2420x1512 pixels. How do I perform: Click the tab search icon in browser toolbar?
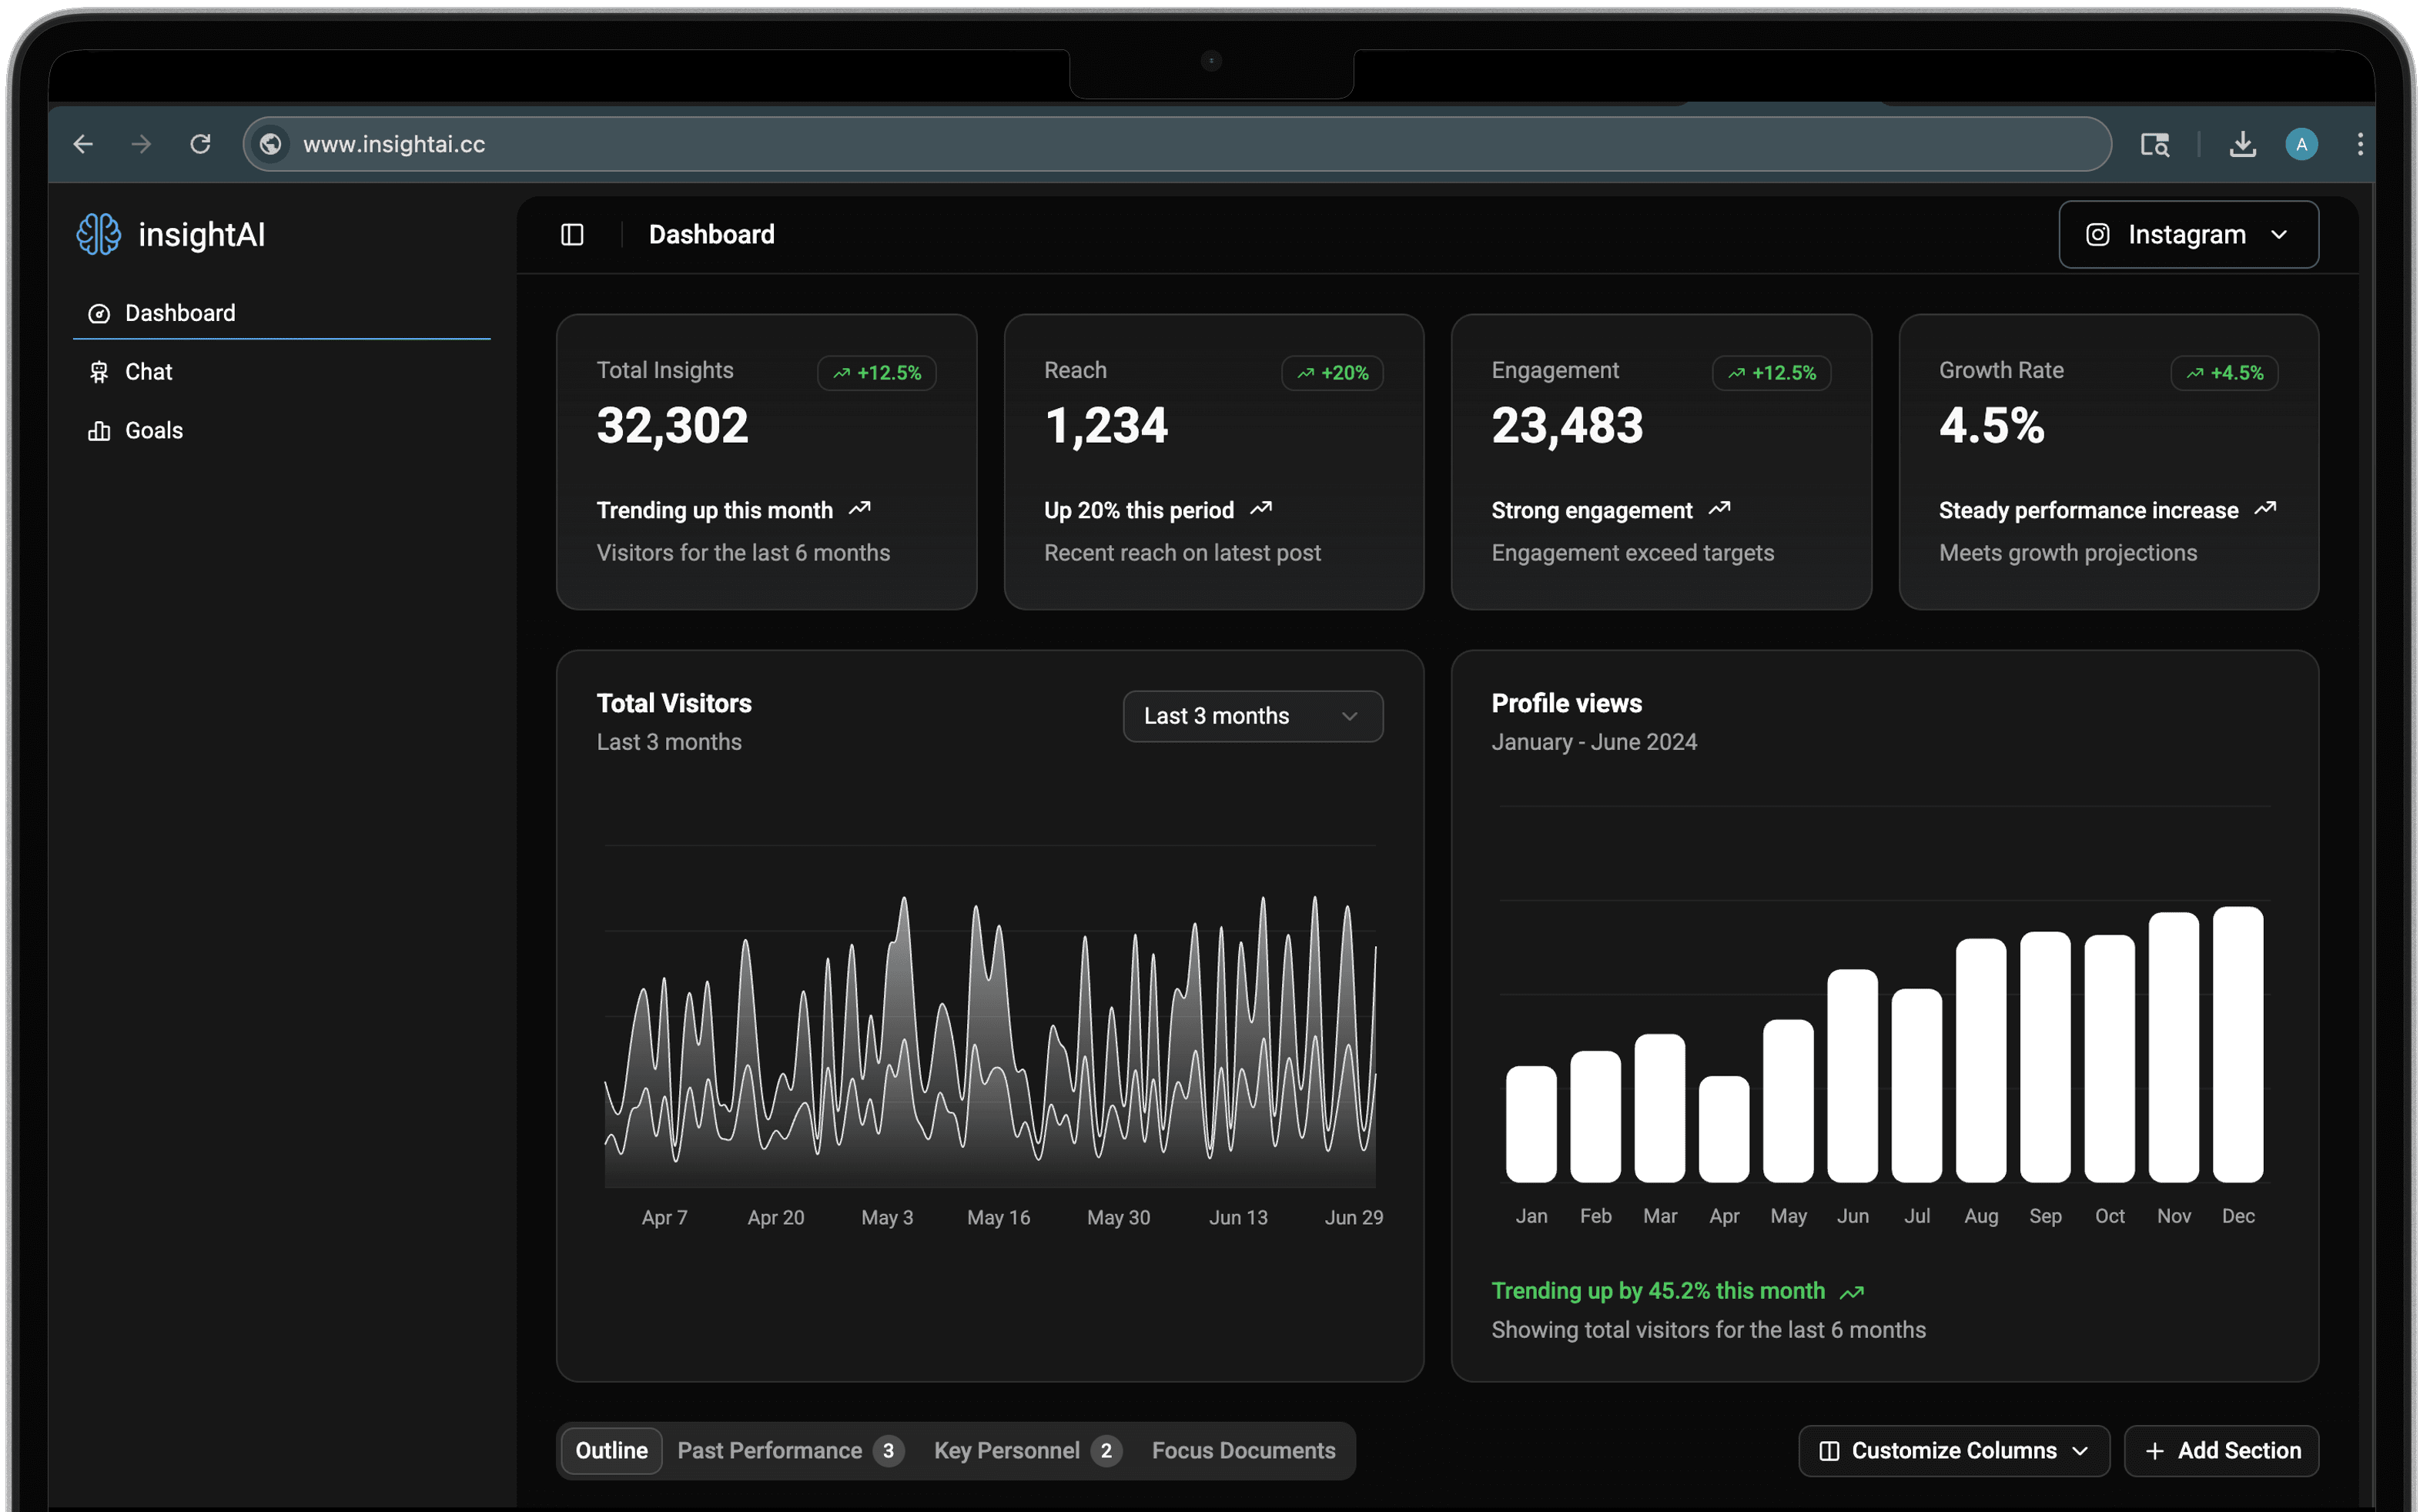pyautogui.click(x=2154, y=144)
